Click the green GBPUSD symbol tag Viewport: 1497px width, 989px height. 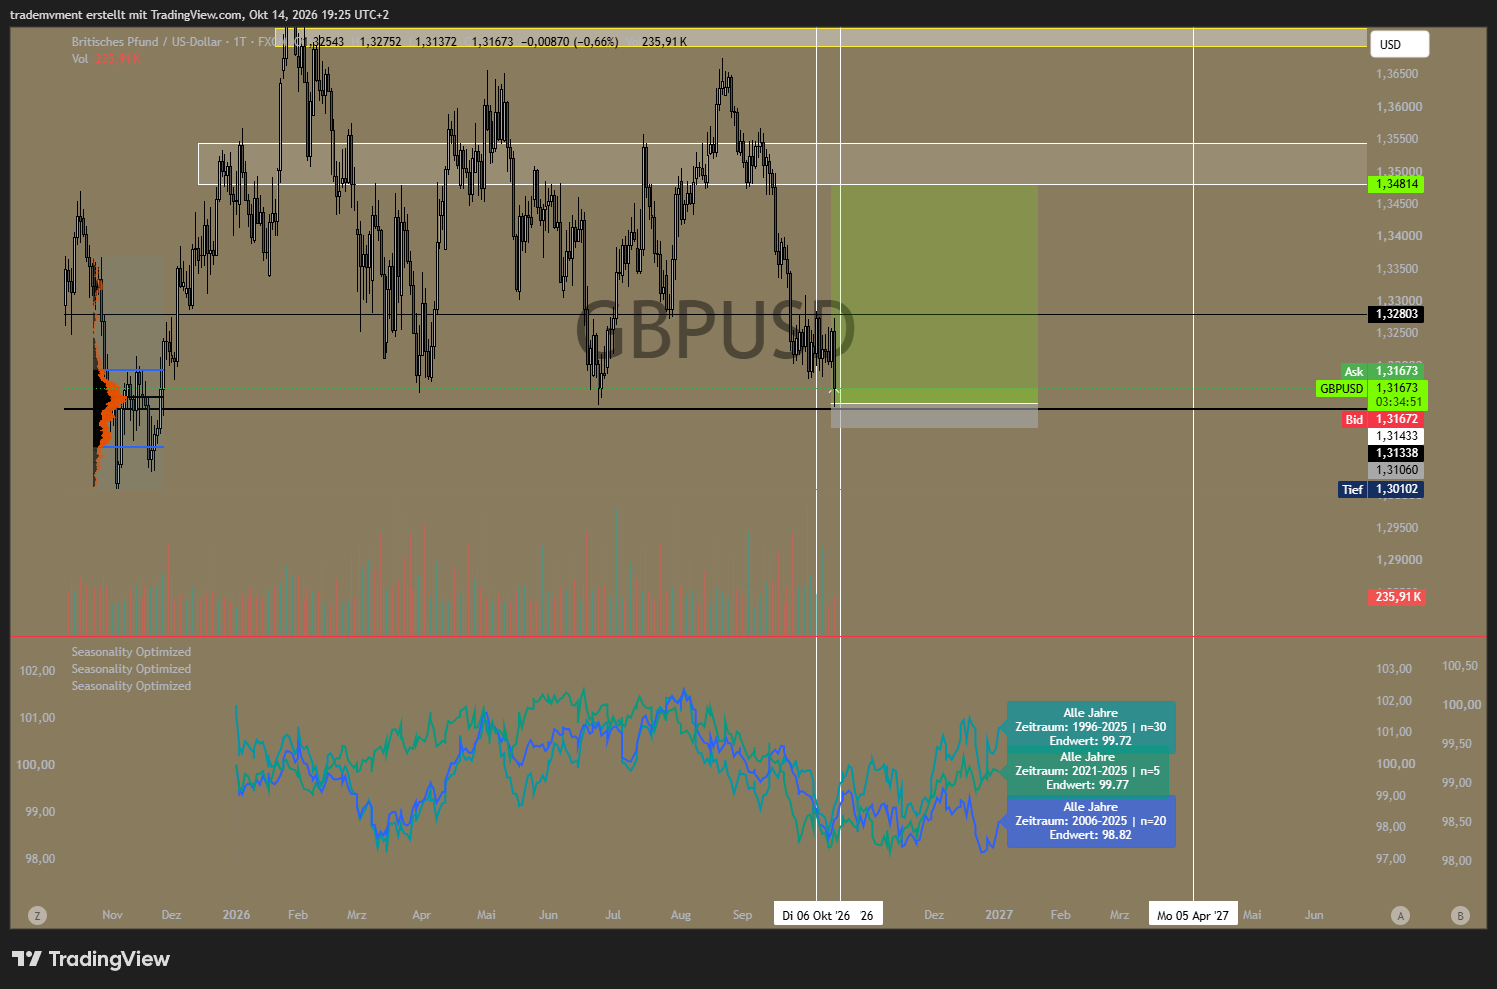pyautogui.click(x=1341, y=389)
